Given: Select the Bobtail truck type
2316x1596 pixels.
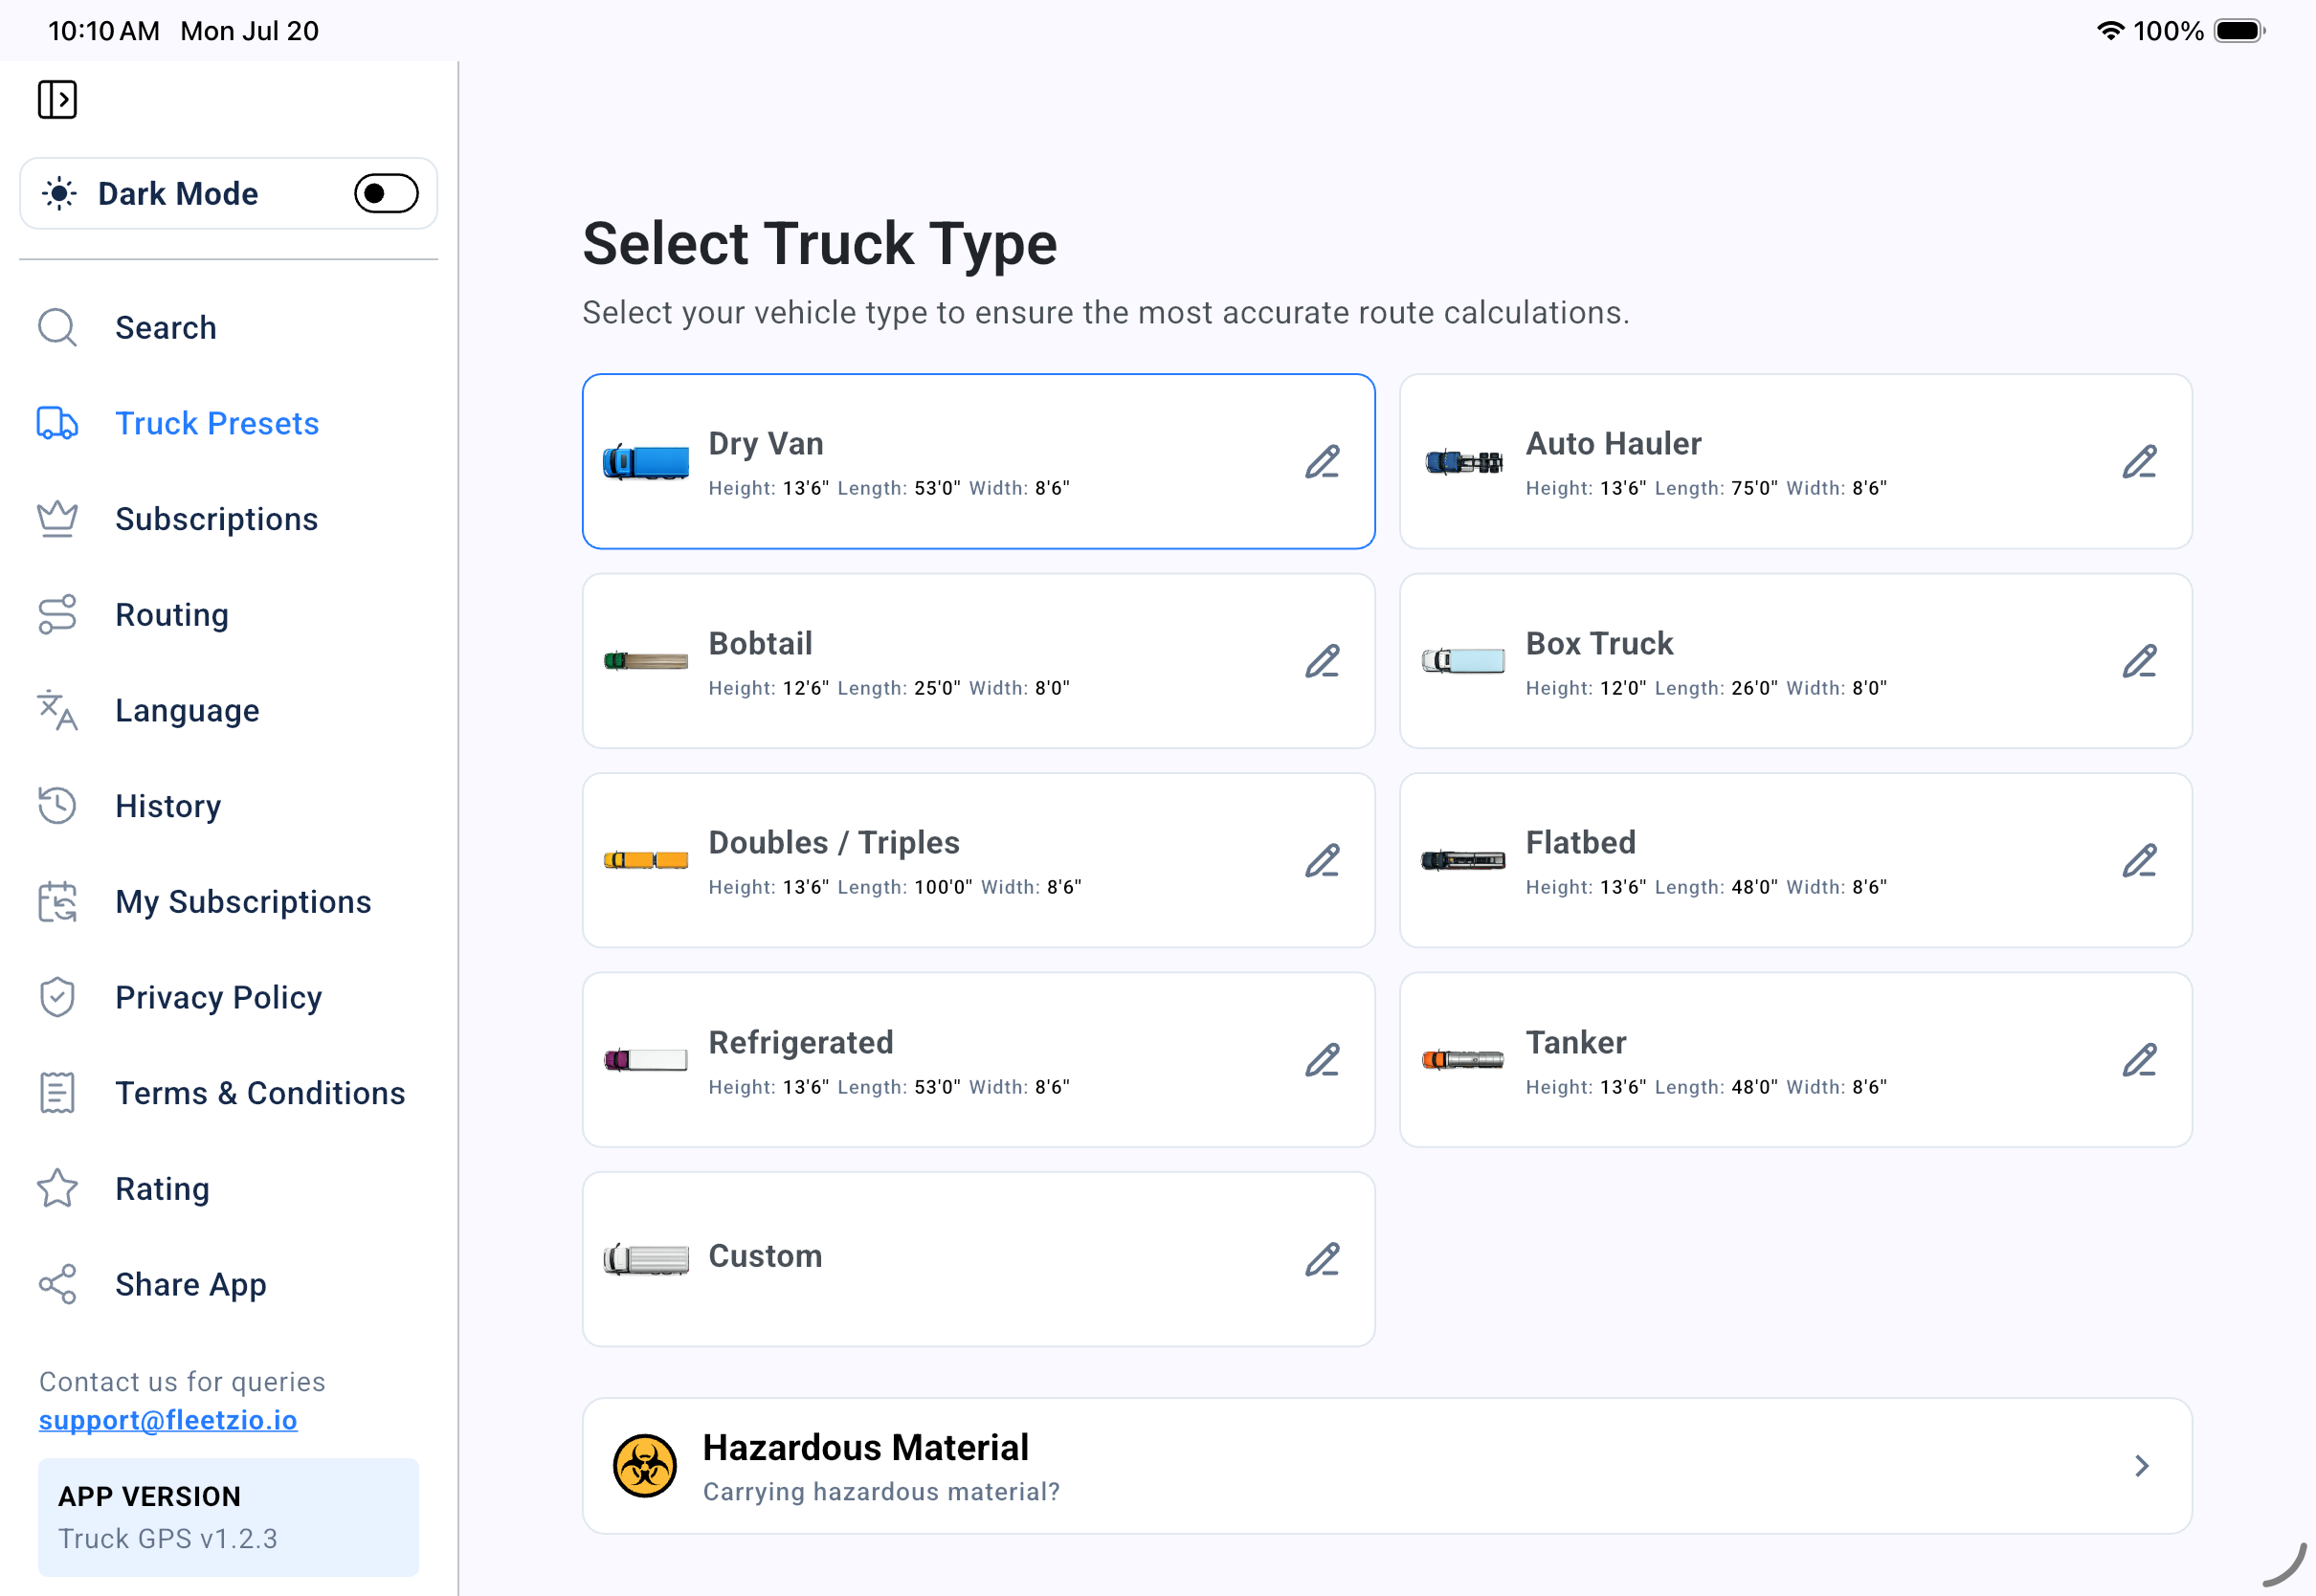Looking at the screenshot, I should point(978,661).
